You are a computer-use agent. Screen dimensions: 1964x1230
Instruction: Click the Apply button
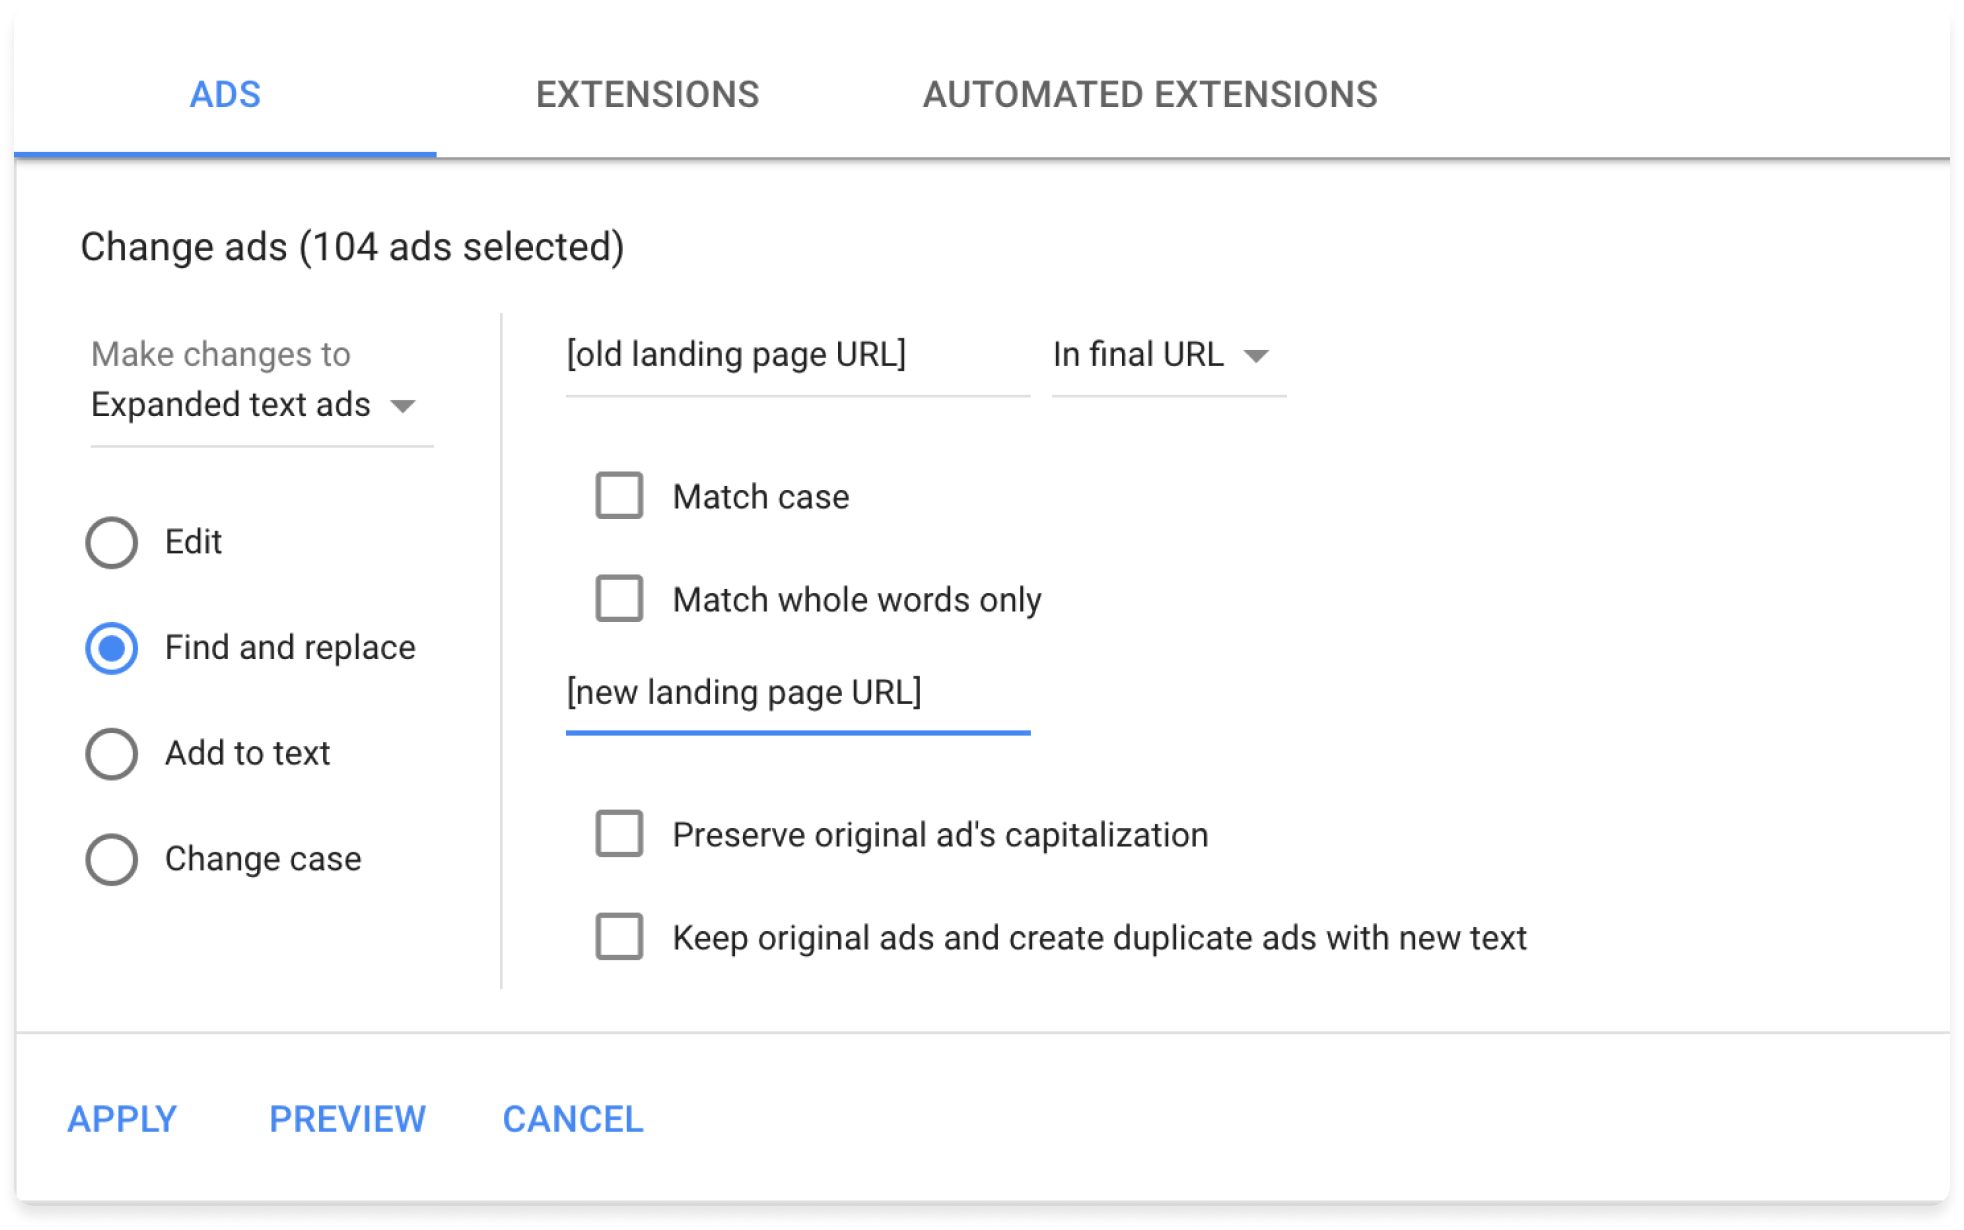tap(122, 1119)
